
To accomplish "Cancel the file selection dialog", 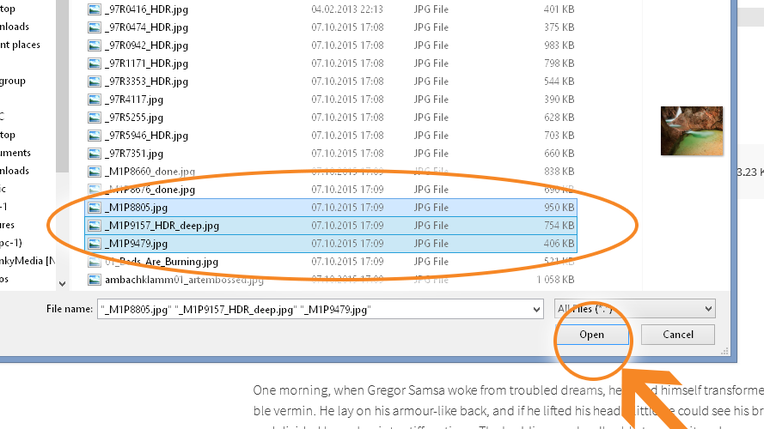I will click(x=677, y=335).
